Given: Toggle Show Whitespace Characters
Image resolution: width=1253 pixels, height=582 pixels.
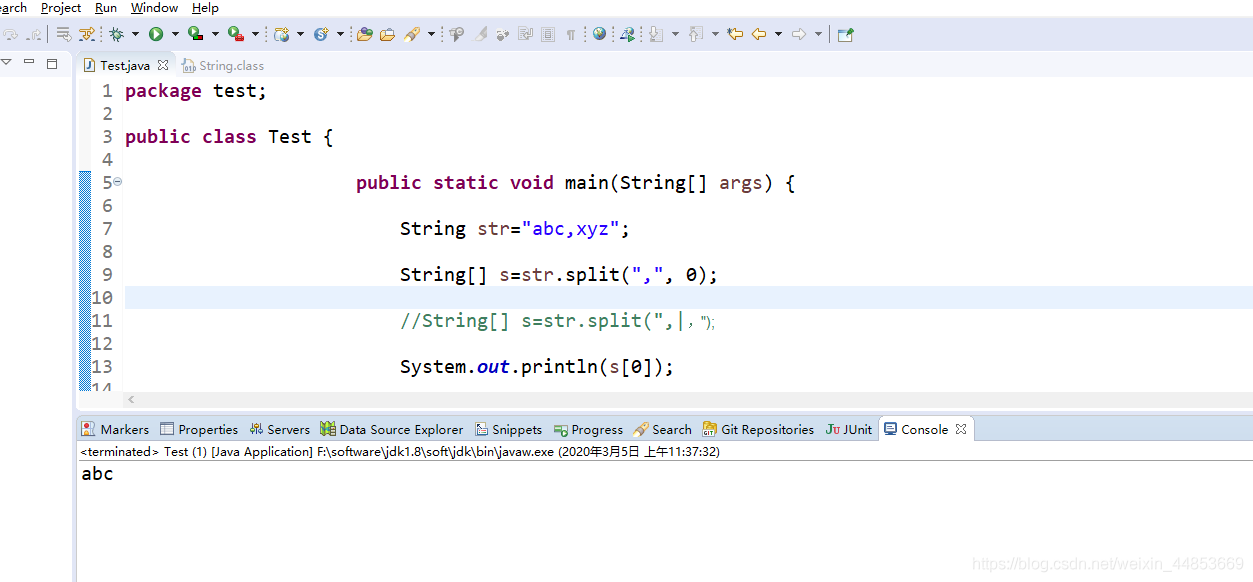Looking at the screenshot, I should (571, 33).
